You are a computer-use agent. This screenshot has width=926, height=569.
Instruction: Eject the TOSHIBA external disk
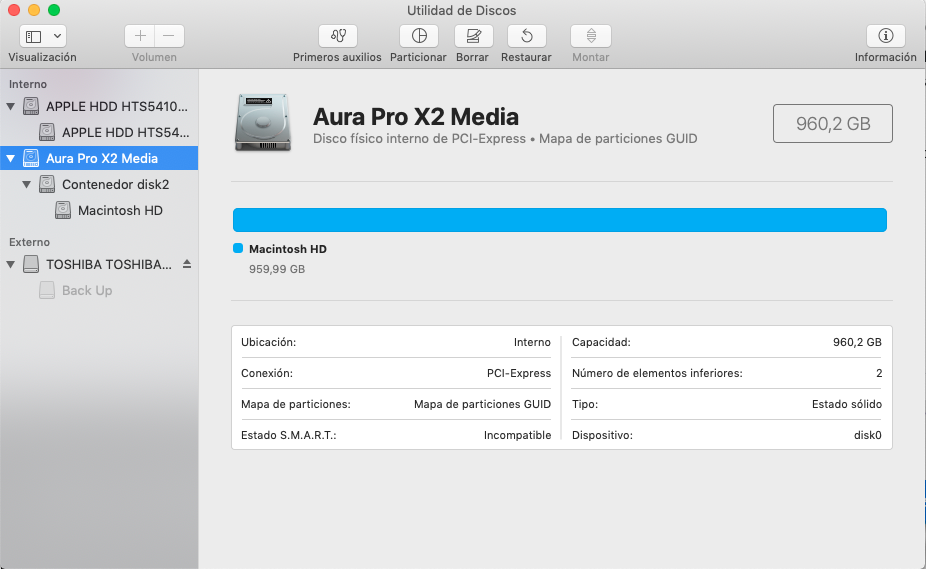coord(187,264)
